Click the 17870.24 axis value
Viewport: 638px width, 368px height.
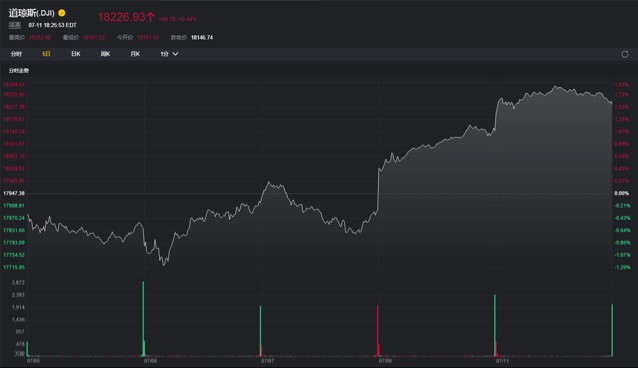(14, 218)
